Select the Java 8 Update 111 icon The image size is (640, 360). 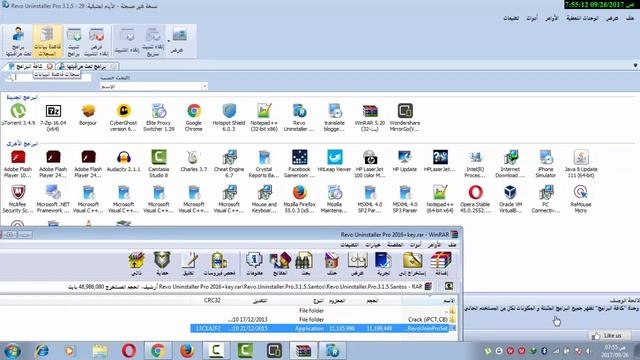[581, 164]
